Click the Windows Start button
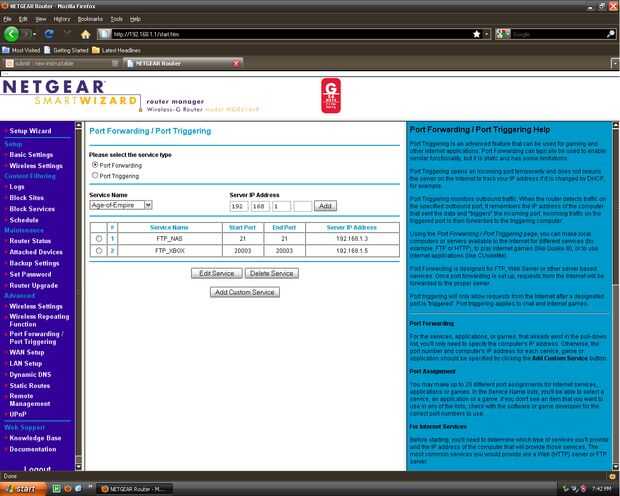Image resolution: width=620 pixels, height=496 pixels. coord(24,489)
